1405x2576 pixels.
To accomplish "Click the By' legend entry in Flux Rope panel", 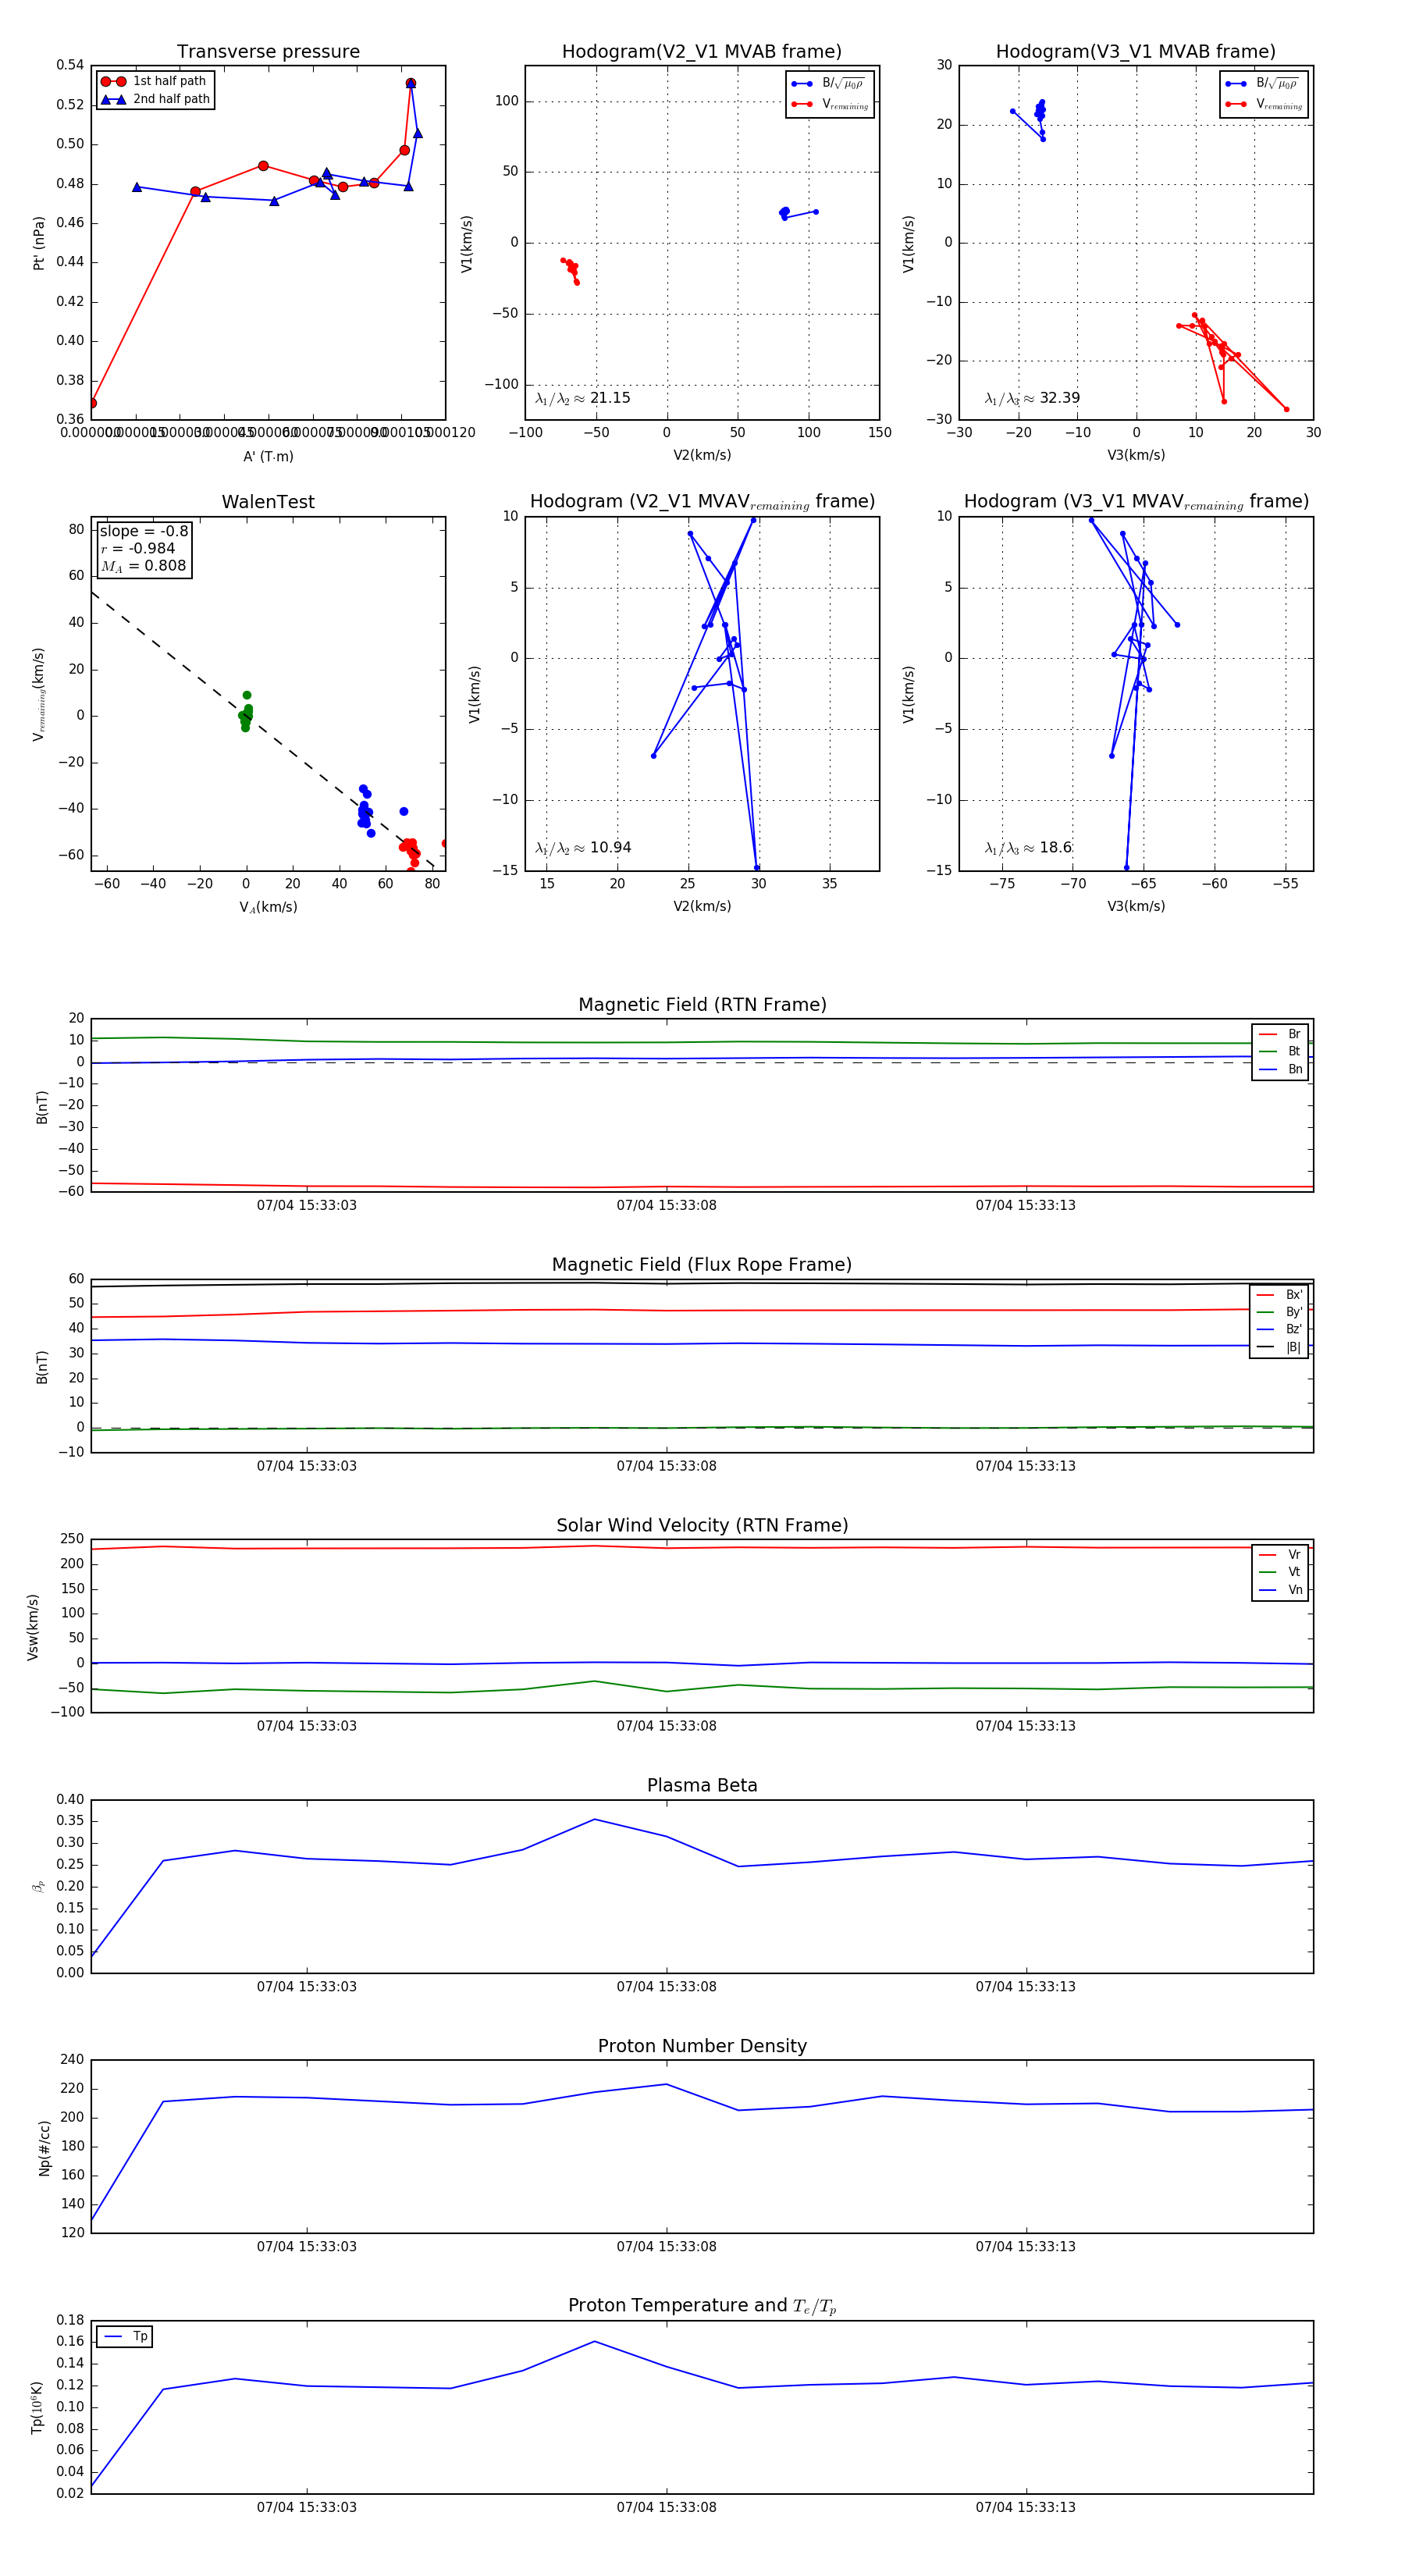I will point(1293,1312).
